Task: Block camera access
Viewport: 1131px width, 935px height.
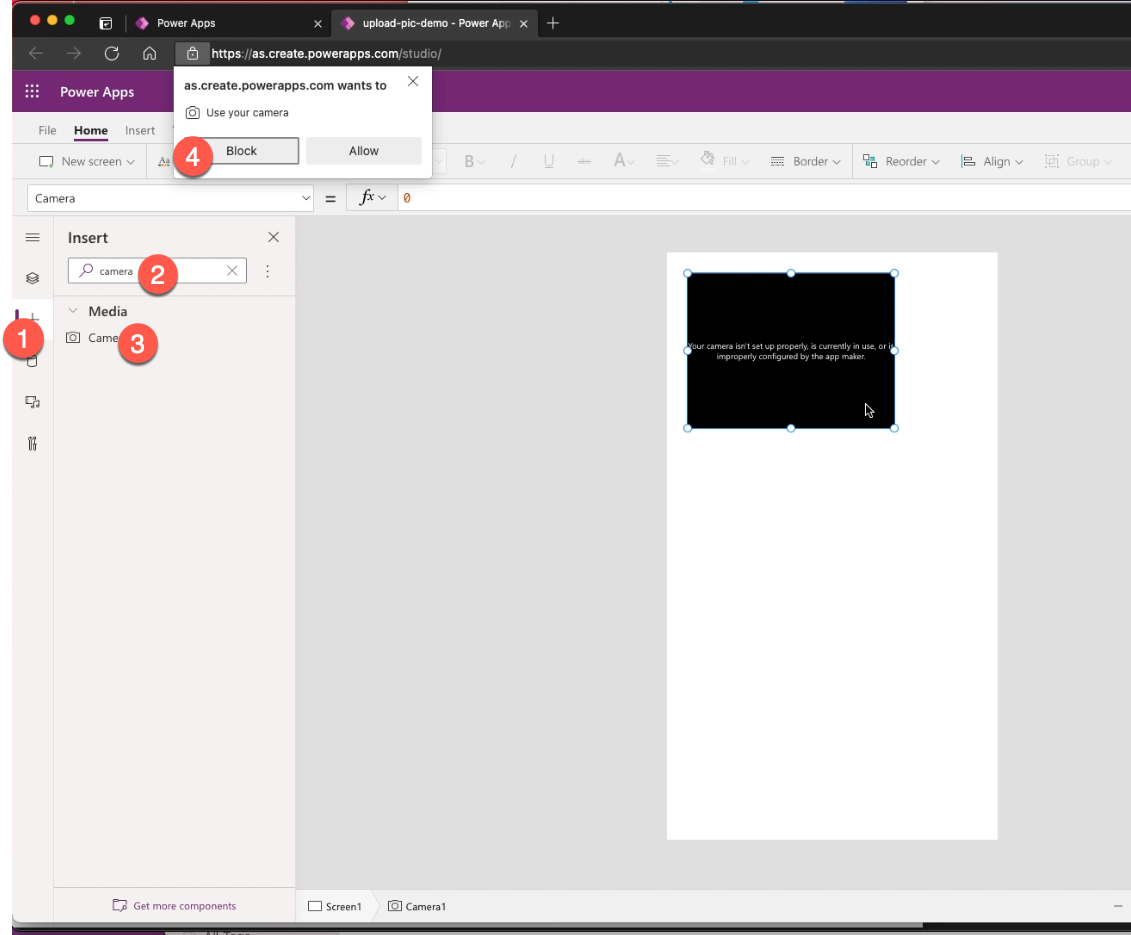Action: coord(241,151)
